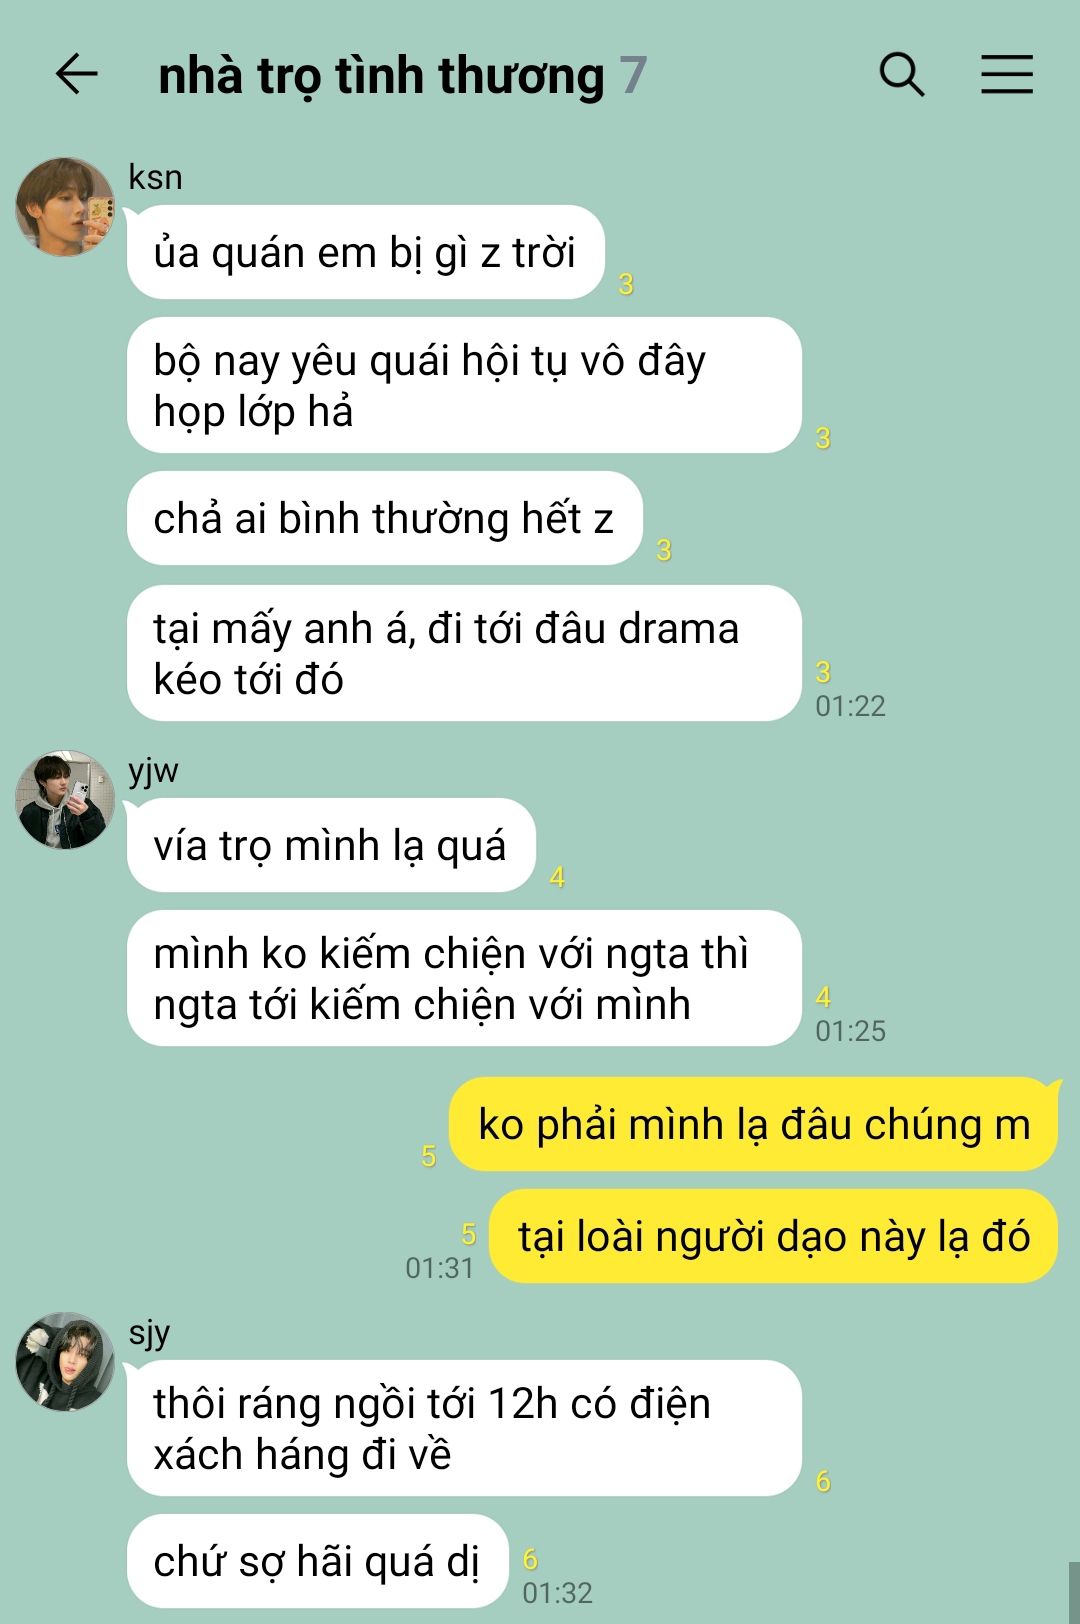Select message 'bộ nay yêu quái hội tụ'

click(x=464, y=385)
